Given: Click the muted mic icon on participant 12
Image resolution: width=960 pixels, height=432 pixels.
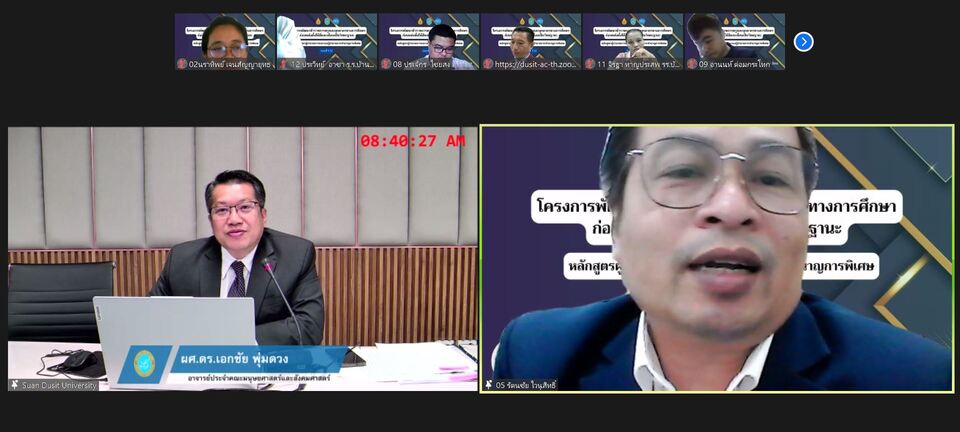Looking at the screenshot, I should tap(283, 63).
